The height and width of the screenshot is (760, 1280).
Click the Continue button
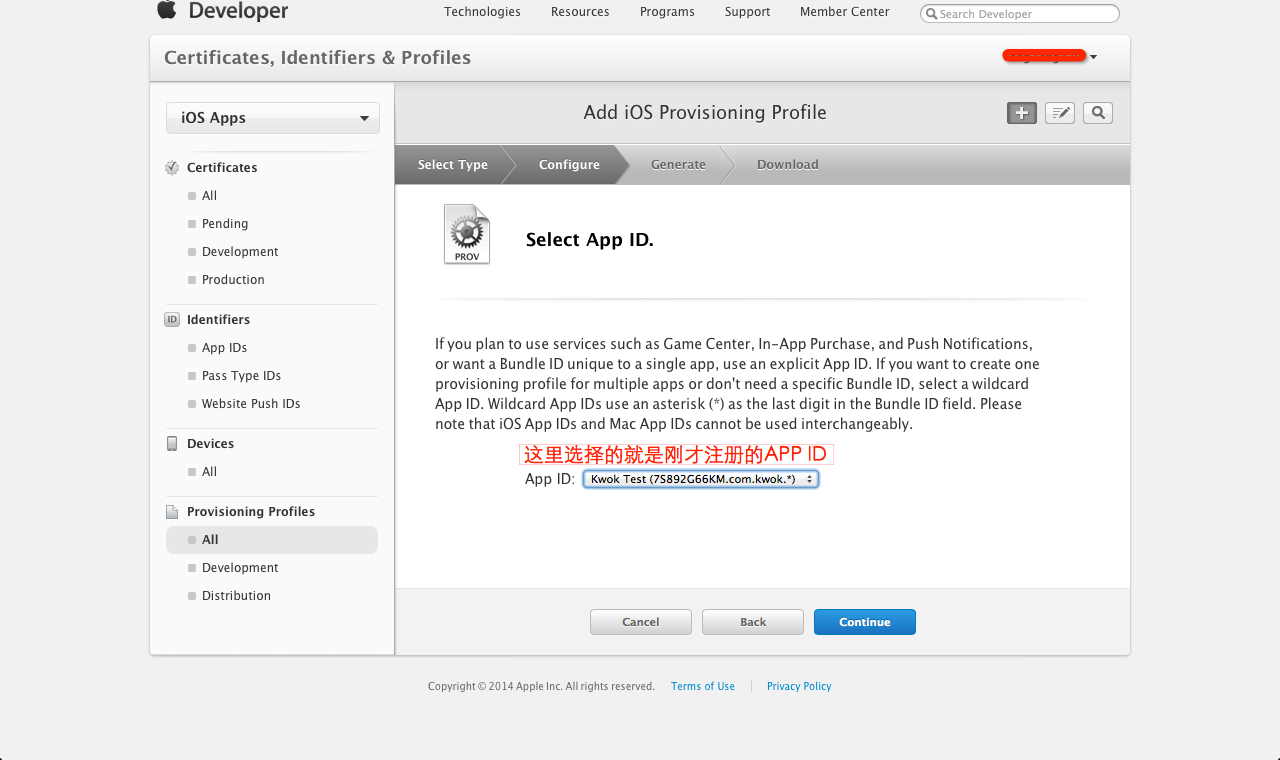(865, 622)
